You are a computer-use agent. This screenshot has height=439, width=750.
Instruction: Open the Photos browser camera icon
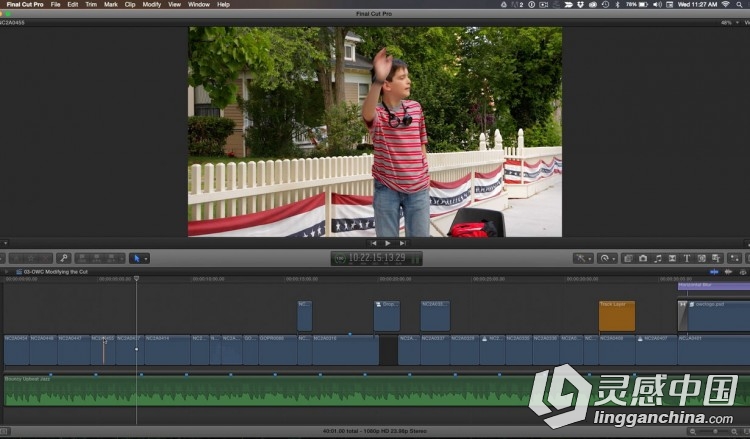point(643,259)
